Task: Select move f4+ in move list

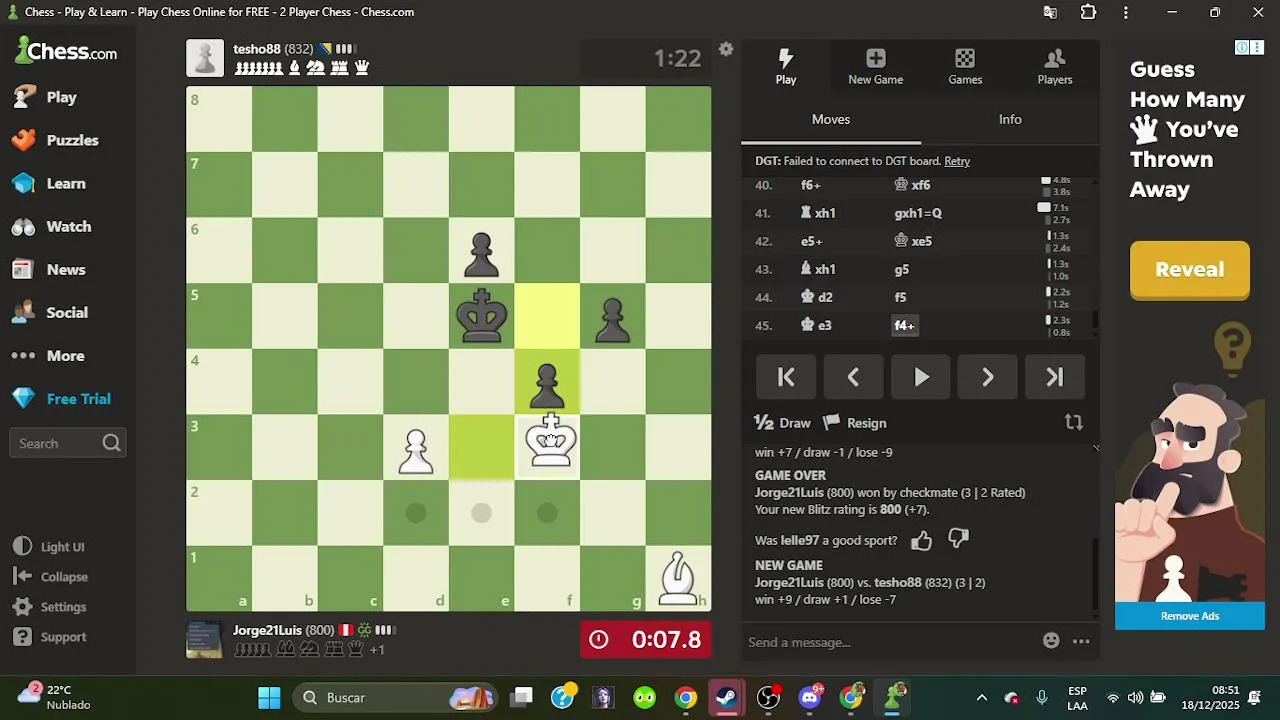Action: coord(904,325)
